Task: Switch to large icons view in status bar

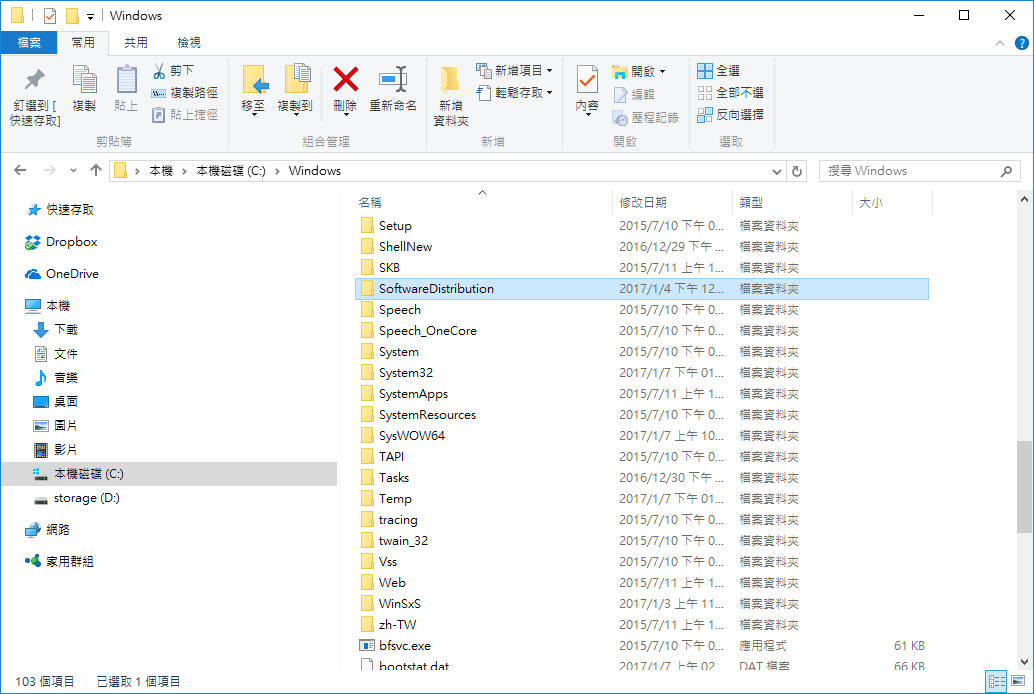Action: [1019, 681]
